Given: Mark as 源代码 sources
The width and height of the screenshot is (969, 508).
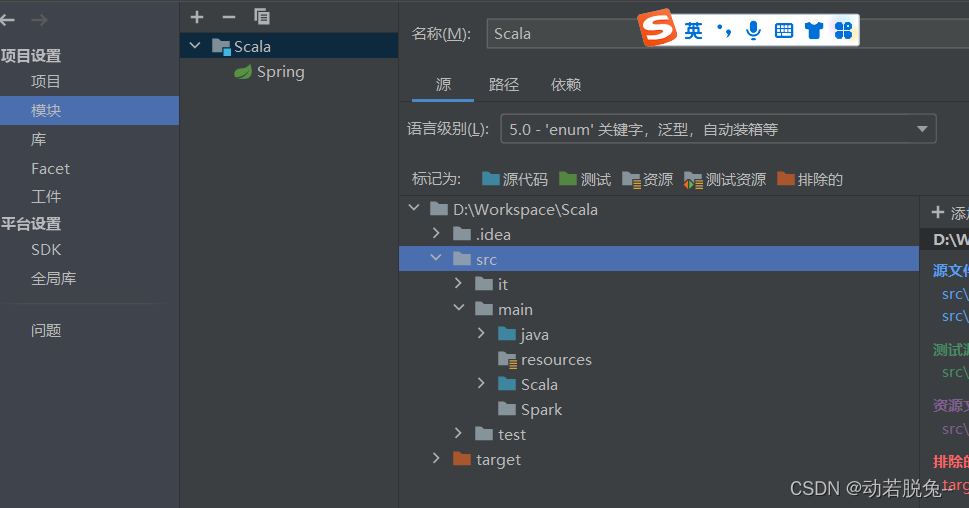Looking at the screenshot, I should [x=515, y=179].
